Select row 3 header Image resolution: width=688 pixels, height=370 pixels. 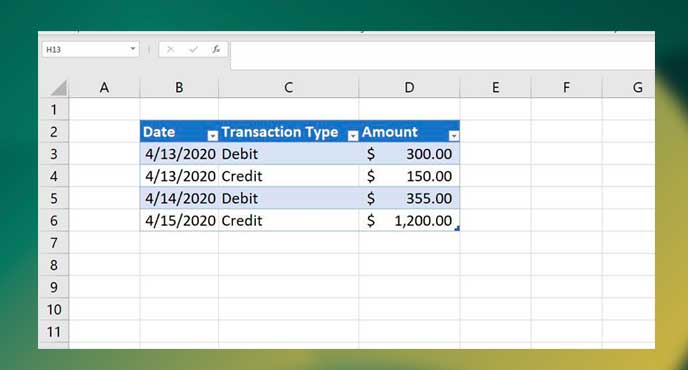tap(54, 154)
